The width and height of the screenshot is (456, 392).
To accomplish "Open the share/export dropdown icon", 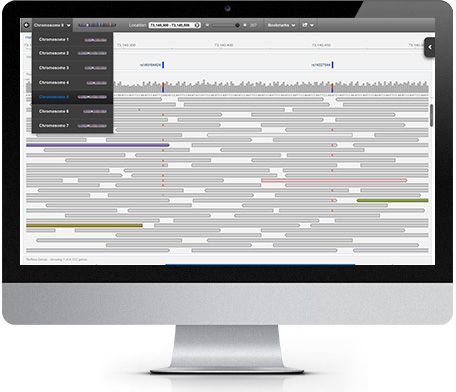I will point(308,25).
